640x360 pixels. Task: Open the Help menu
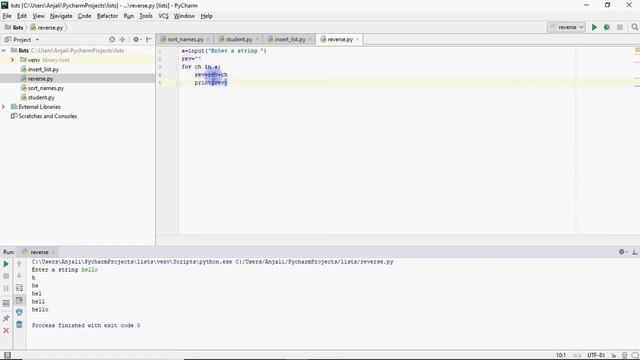point(207,16)
